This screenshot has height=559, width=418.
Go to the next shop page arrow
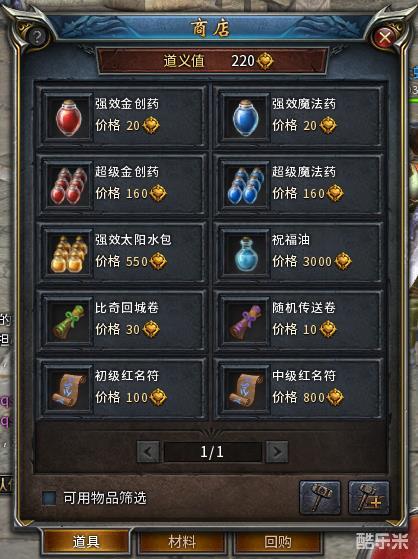pos(277,452)
